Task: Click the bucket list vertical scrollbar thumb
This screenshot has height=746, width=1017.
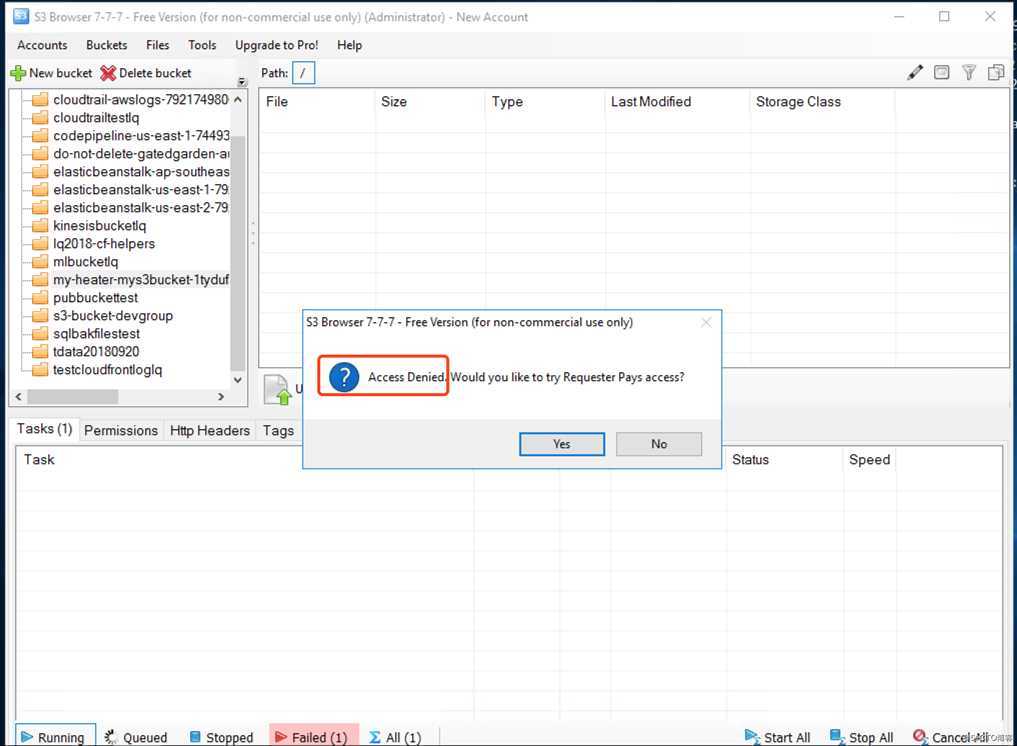Action: 238,253
